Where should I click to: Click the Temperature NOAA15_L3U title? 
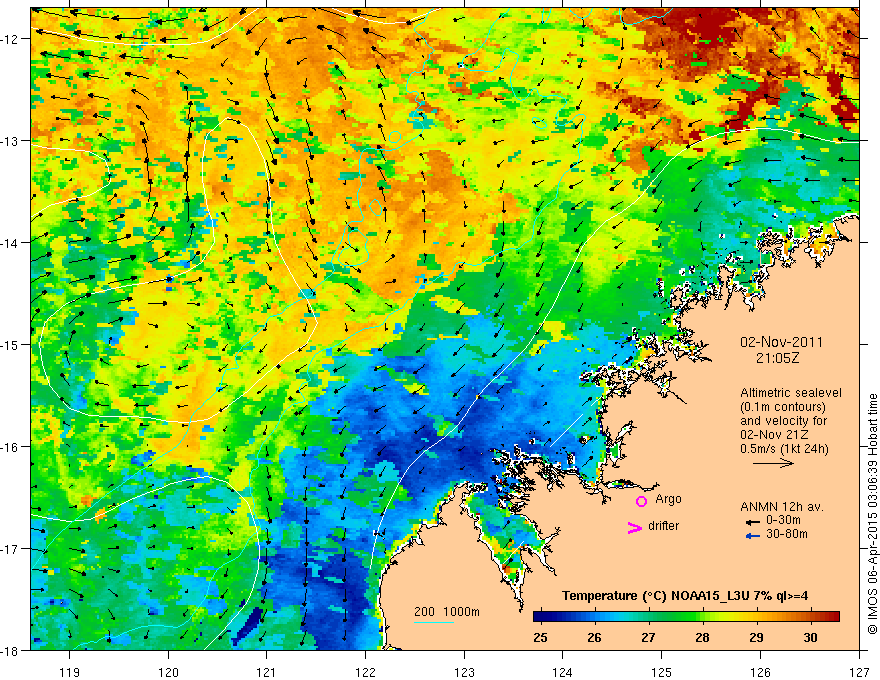coord(685,596)
